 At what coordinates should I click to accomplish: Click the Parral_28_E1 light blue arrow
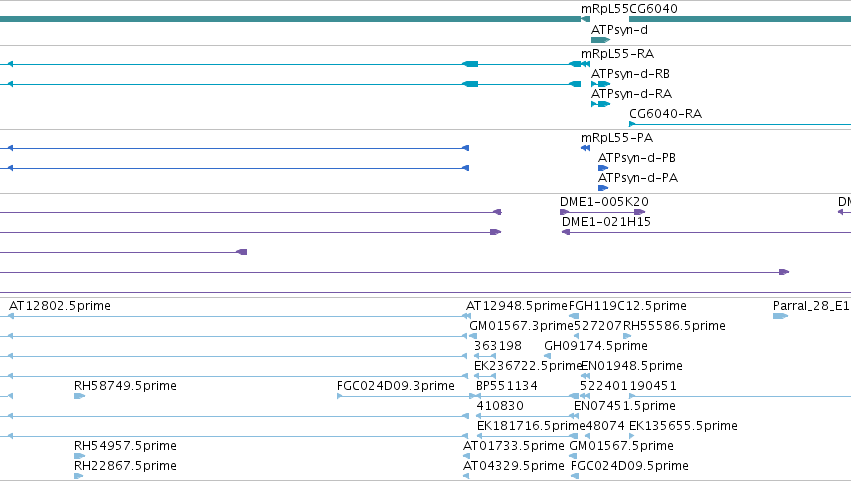[x=780, y=316]
